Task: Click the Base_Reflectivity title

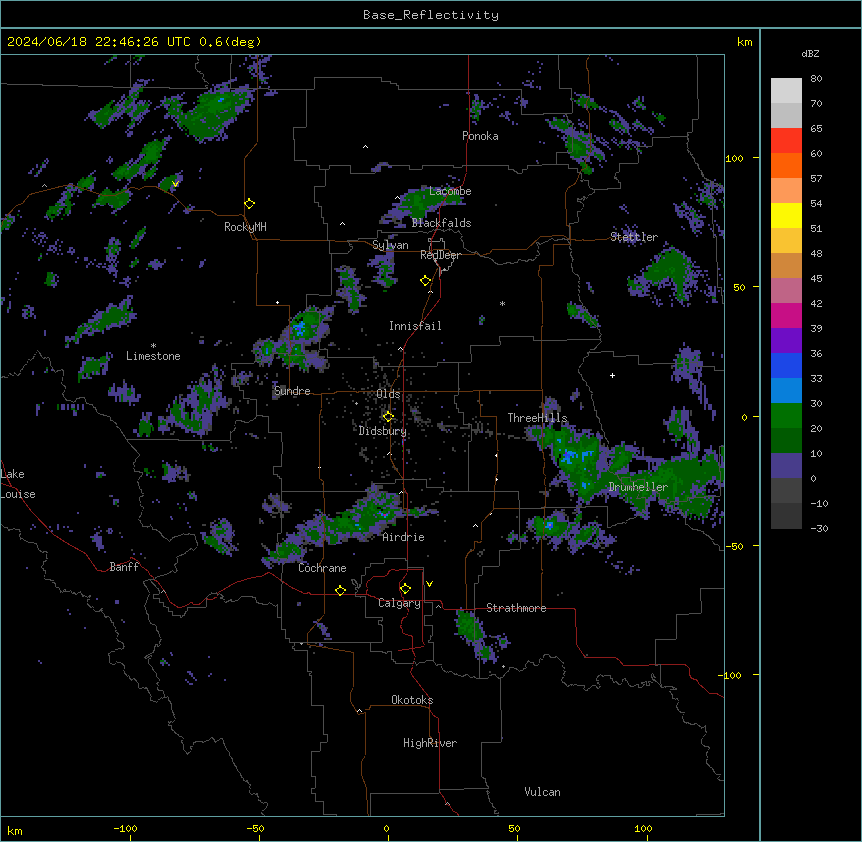Action: [431, 15]
